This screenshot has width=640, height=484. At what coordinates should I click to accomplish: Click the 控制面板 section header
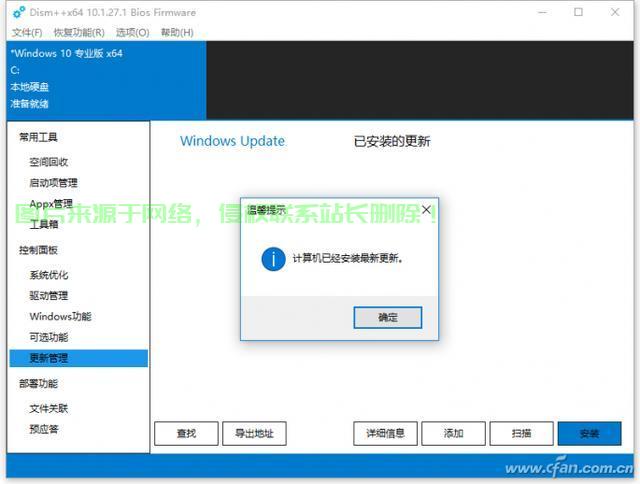[x=38, y=250]
